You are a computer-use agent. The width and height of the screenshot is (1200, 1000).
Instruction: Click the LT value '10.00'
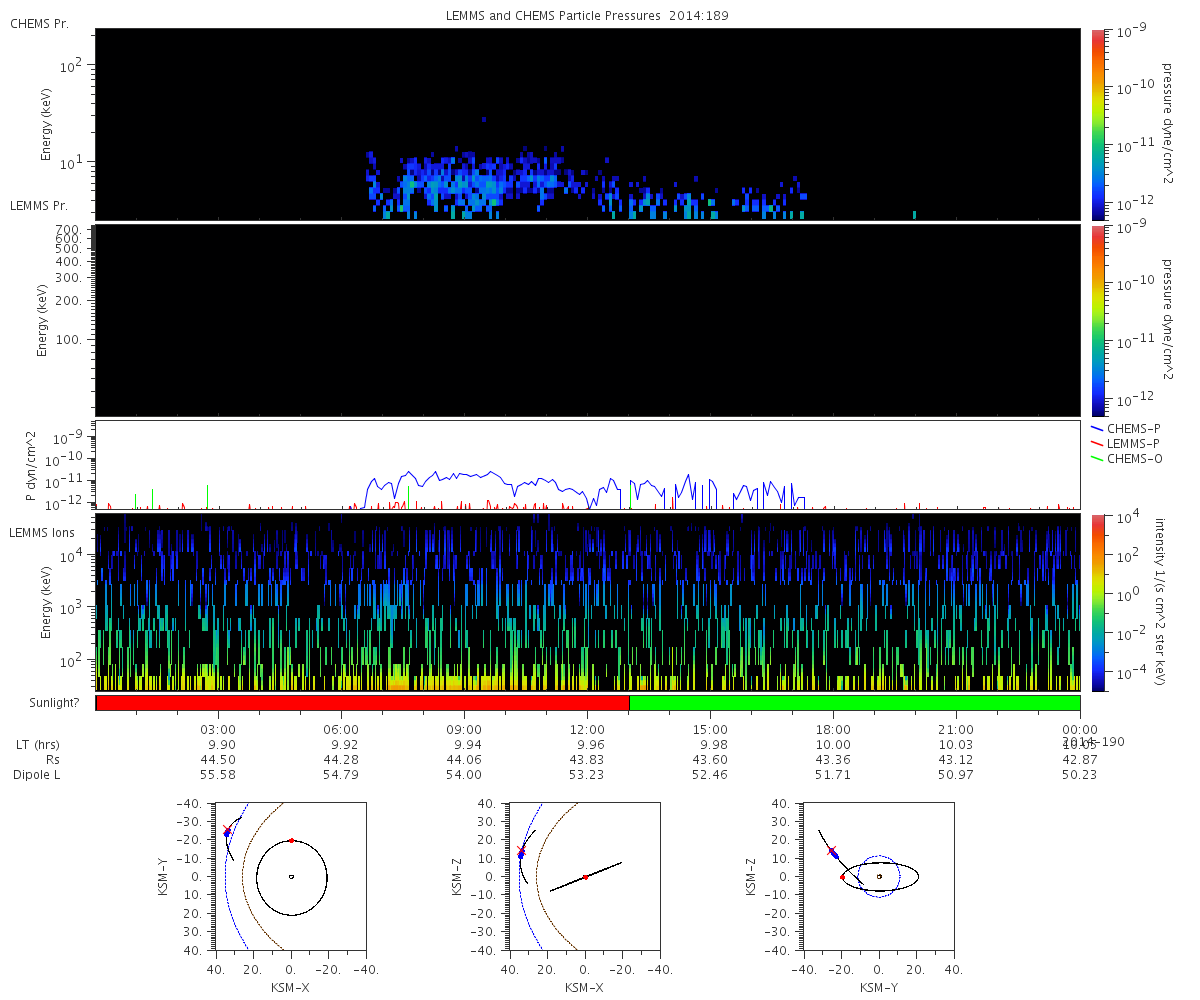834,745
